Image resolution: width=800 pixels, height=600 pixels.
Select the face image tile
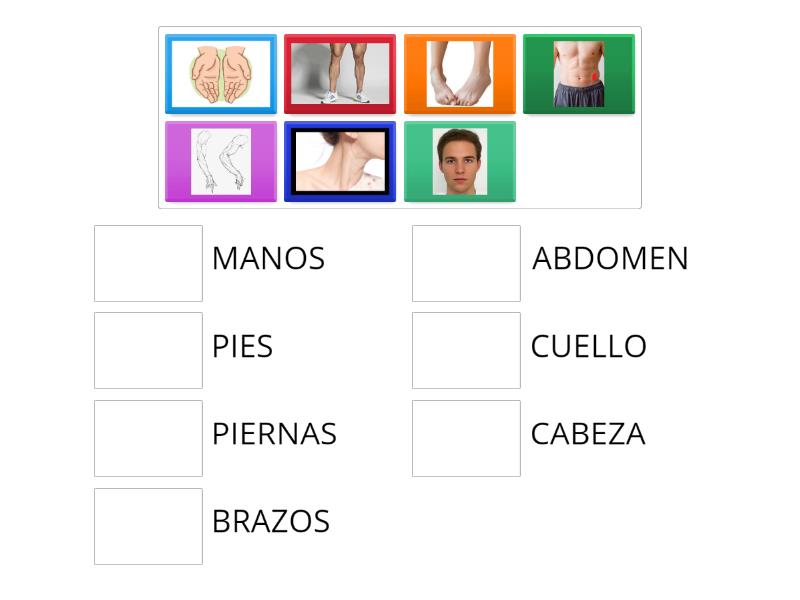coord(459,160)
